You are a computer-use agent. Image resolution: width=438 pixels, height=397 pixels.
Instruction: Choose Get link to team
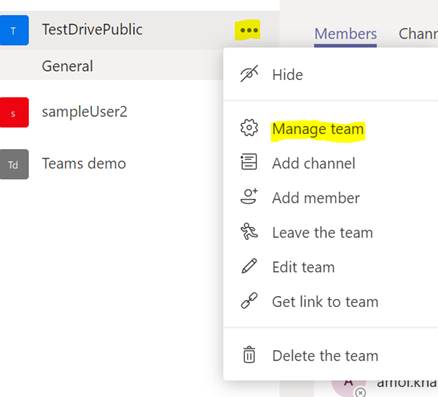pyautogui.click(x=325, y=302)
